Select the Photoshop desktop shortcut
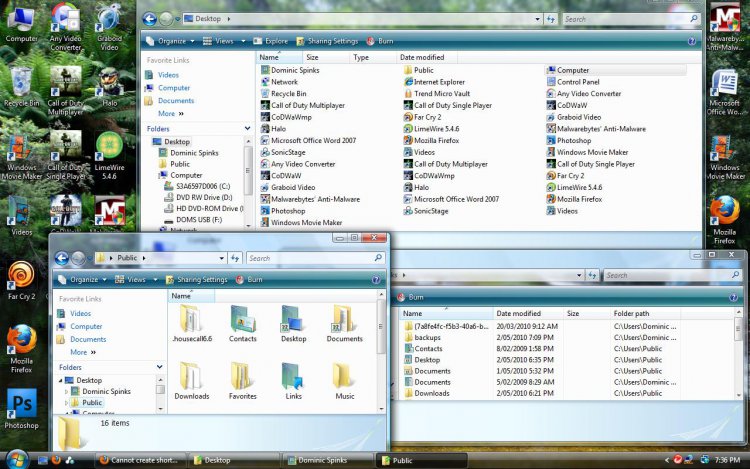Screen dimensions: 750x469 point(21,409)
